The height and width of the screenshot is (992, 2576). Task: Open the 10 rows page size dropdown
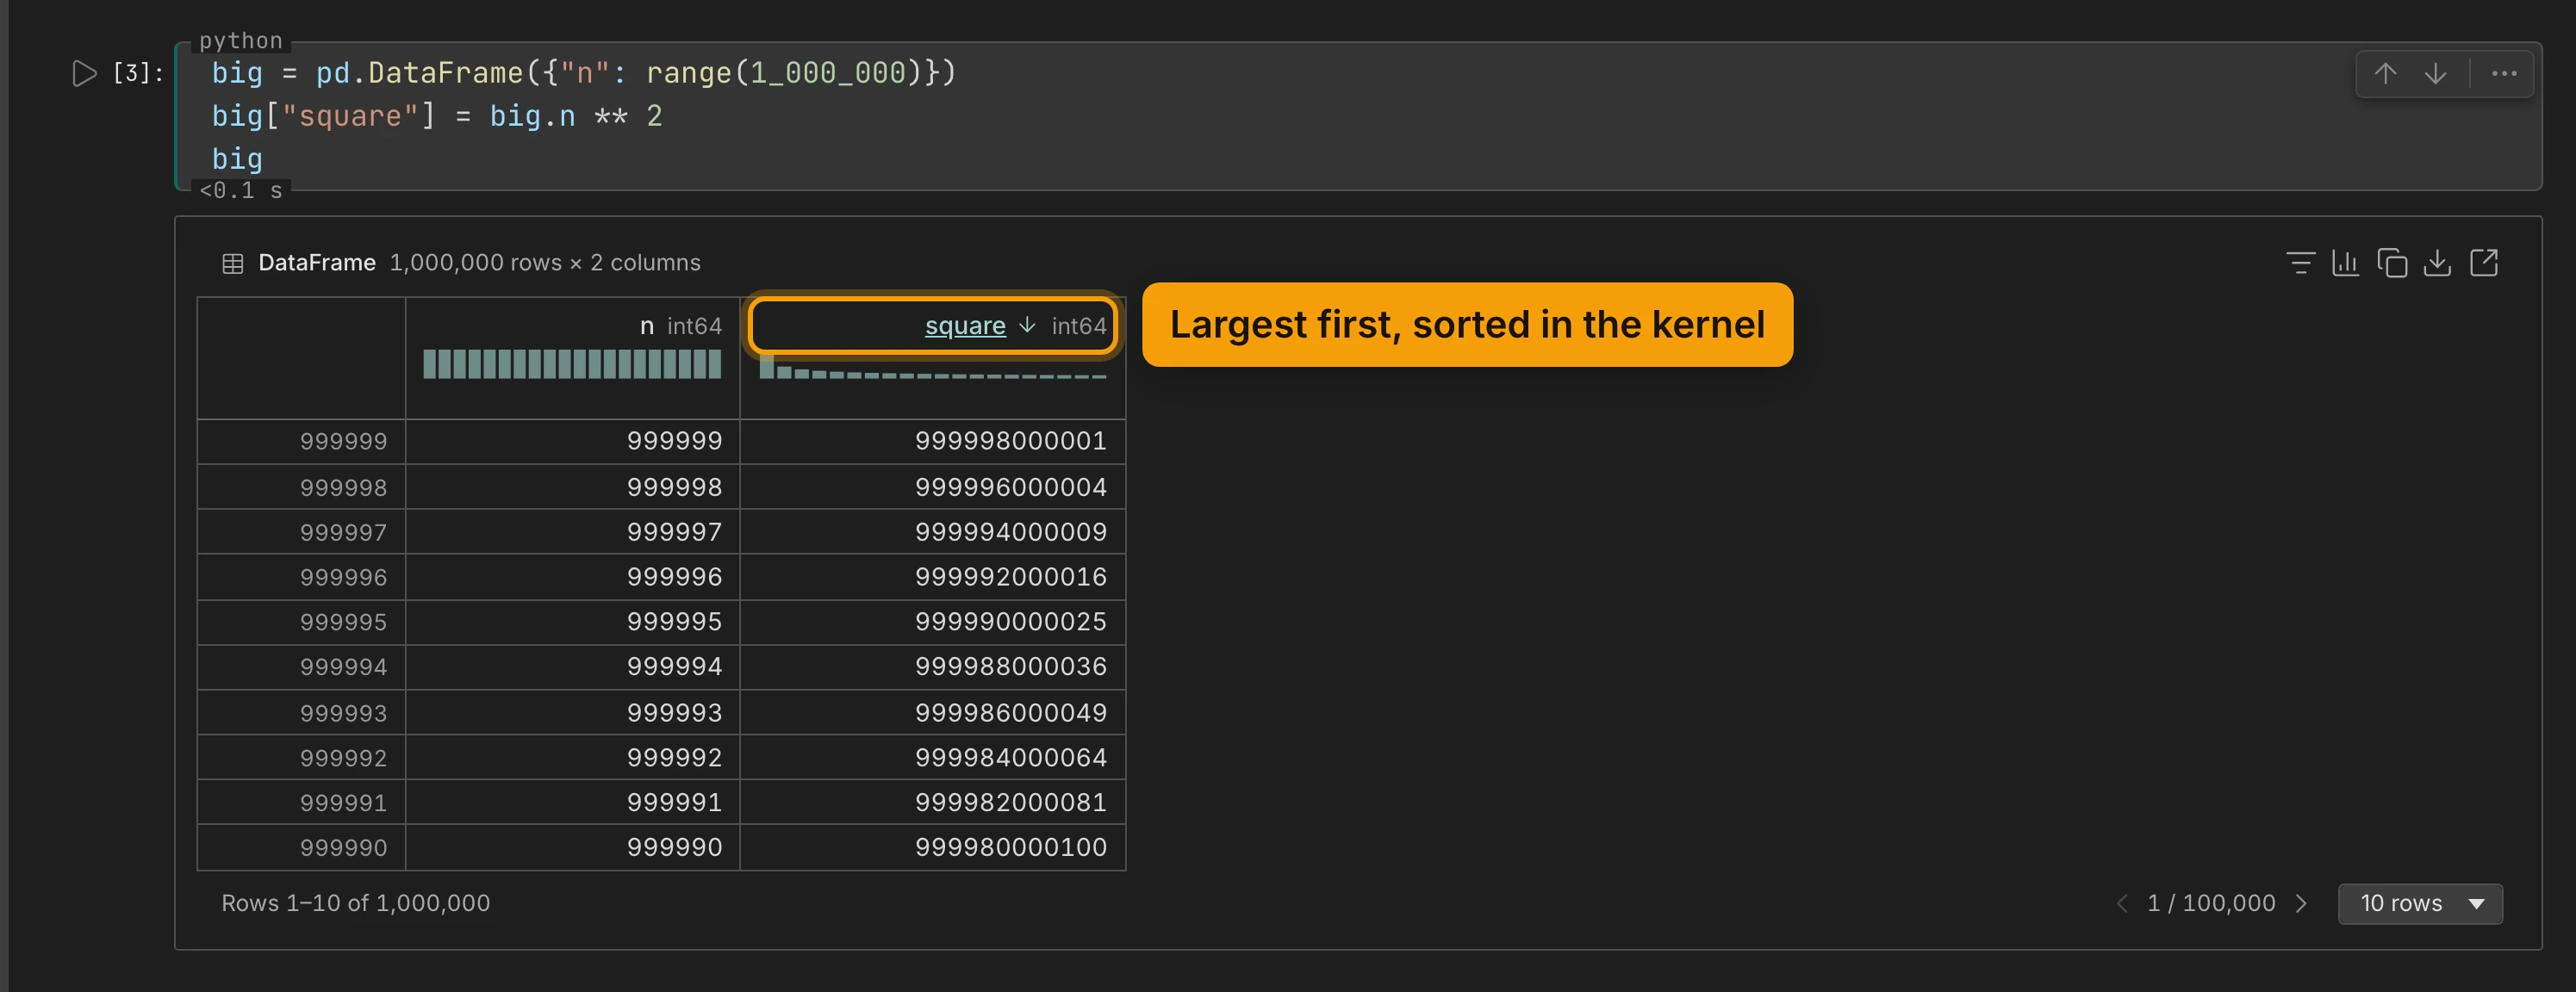click(2419, 903)
